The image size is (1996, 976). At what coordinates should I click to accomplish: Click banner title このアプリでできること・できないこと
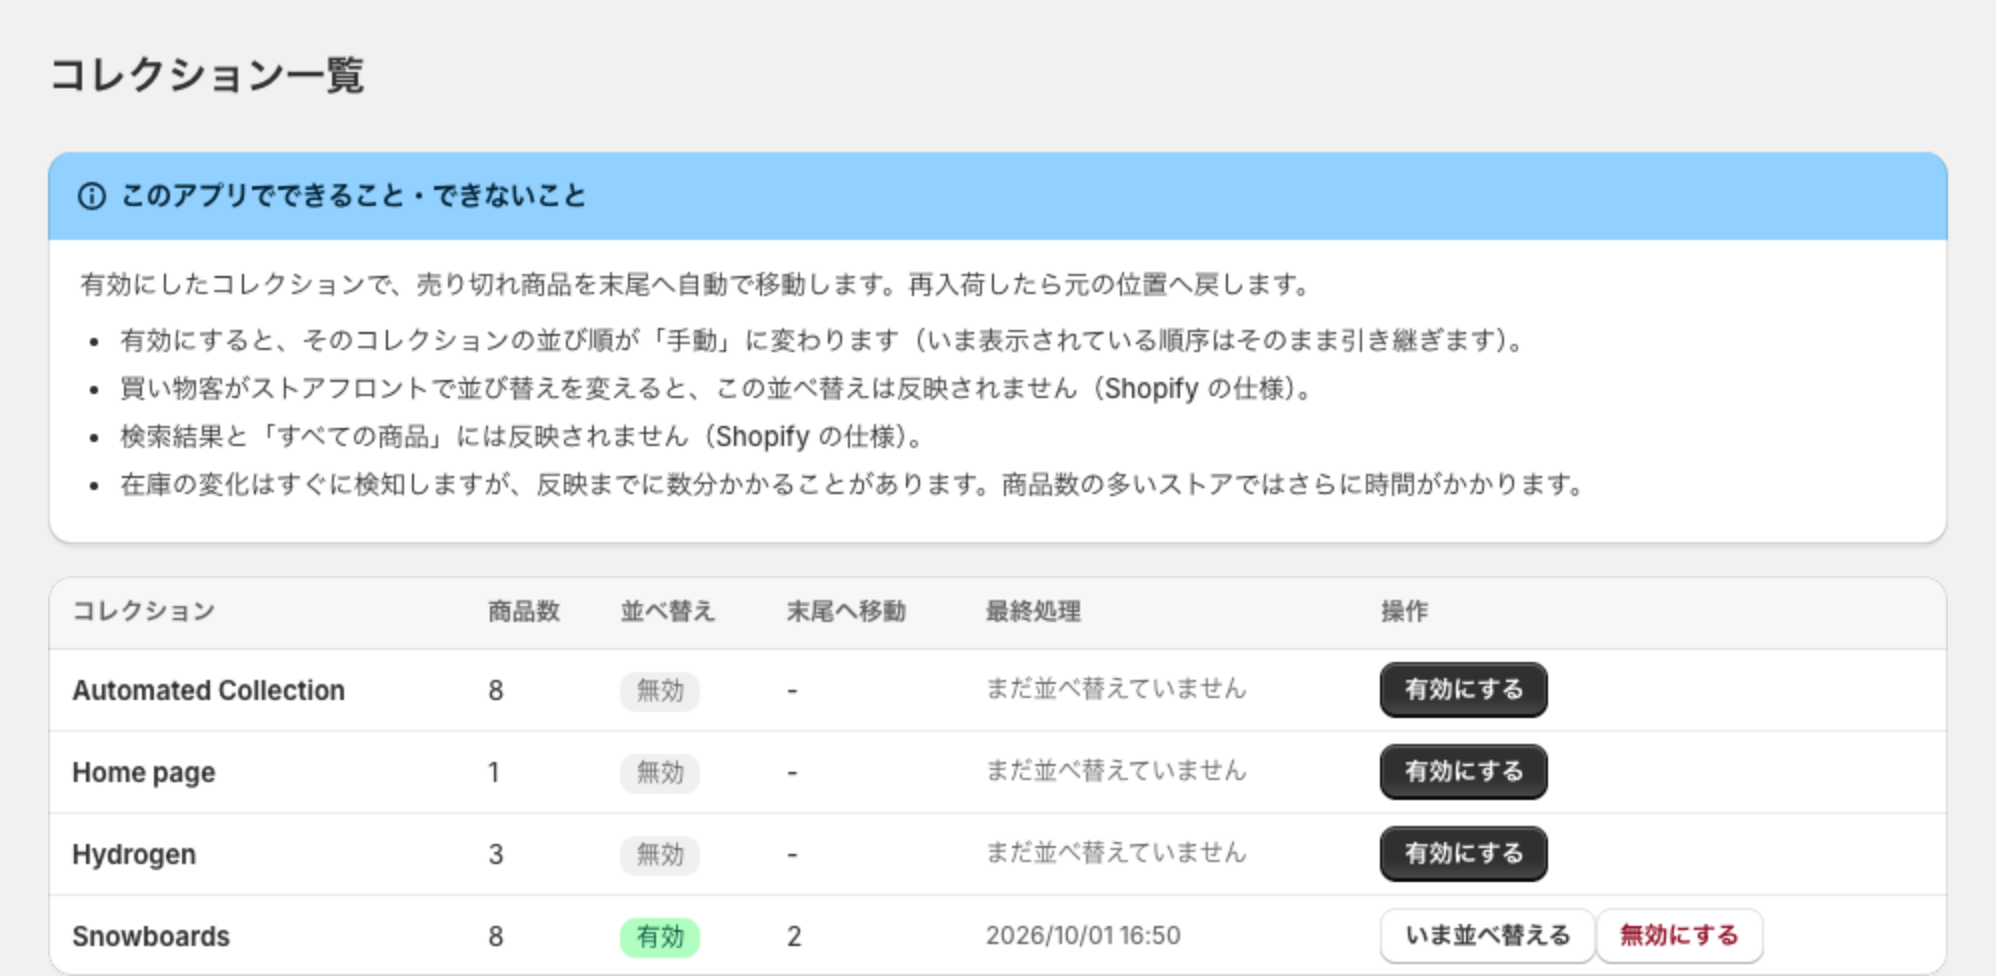click(353, 196)
